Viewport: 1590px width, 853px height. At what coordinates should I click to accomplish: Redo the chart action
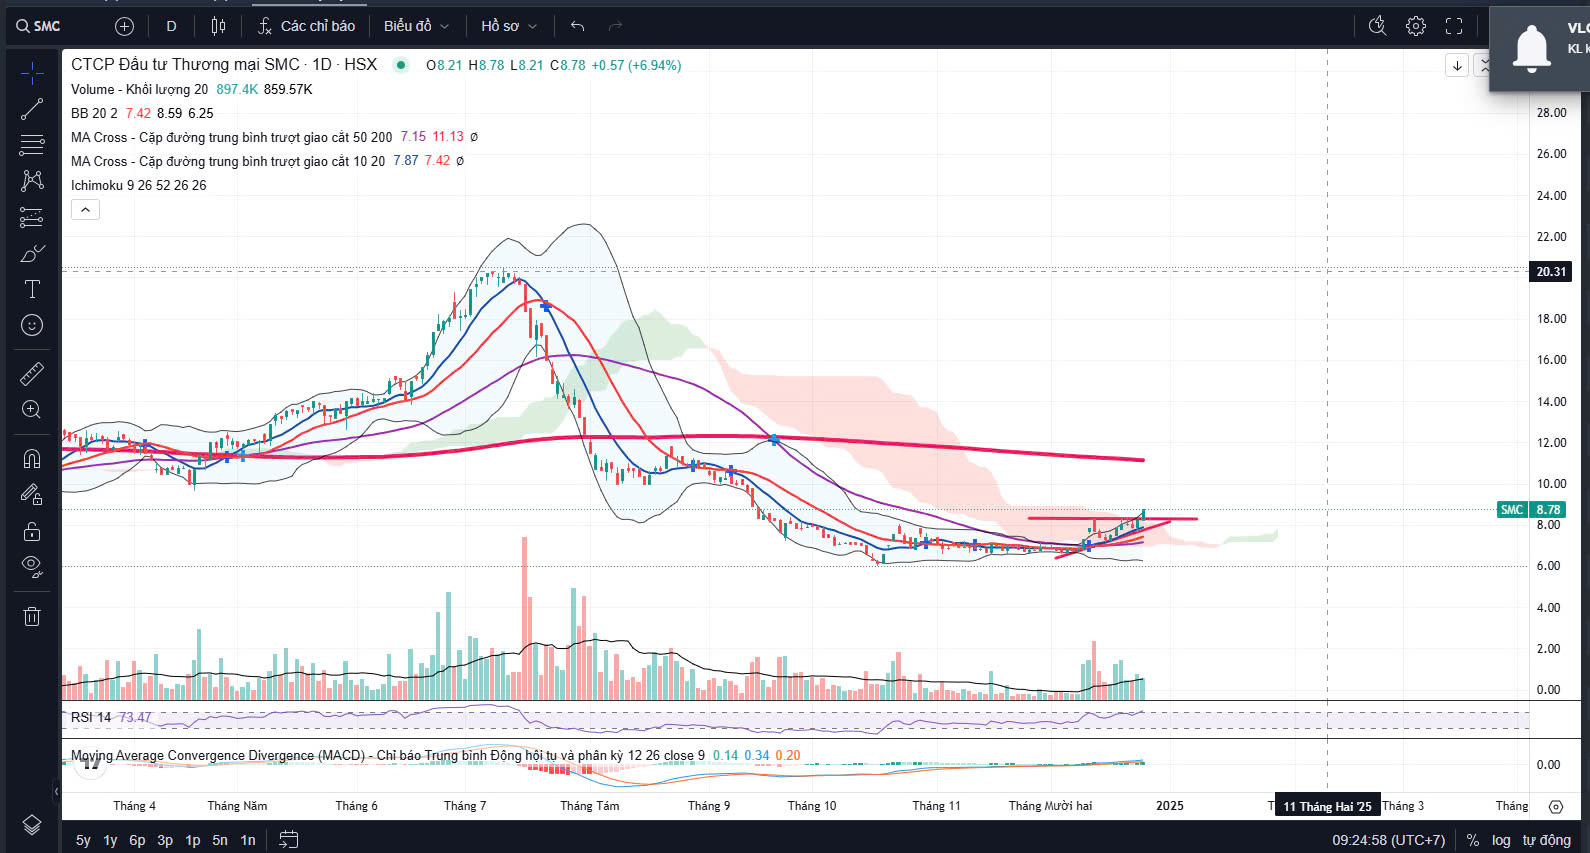[x=616, y=26]
